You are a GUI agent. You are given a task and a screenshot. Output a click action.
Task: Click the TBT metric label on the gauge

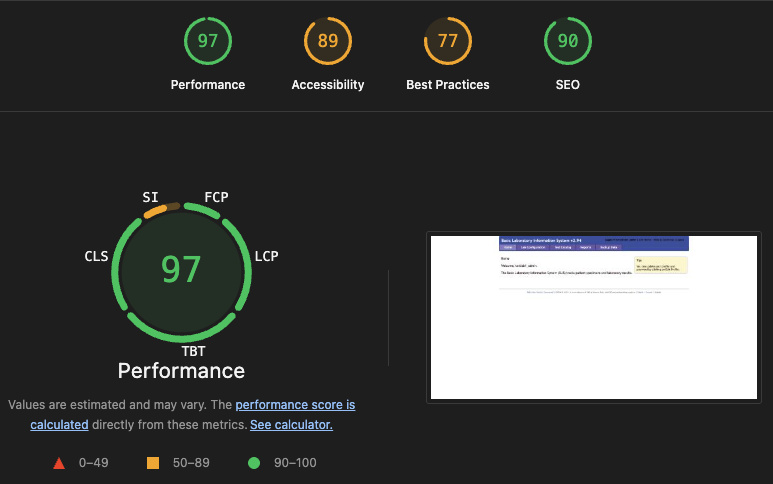pos(193,351)
